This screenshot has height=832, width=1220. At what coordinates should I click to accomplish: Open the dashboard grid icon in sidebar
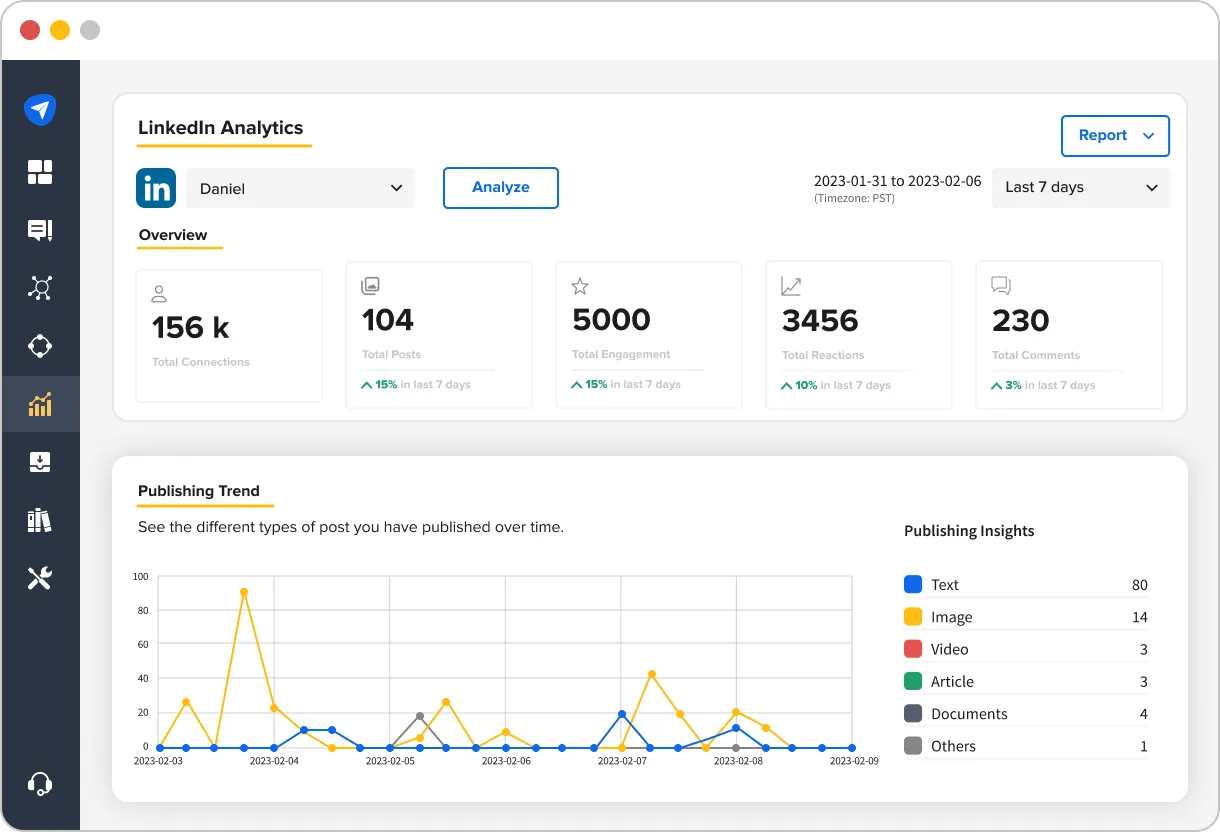click(40, 172)
